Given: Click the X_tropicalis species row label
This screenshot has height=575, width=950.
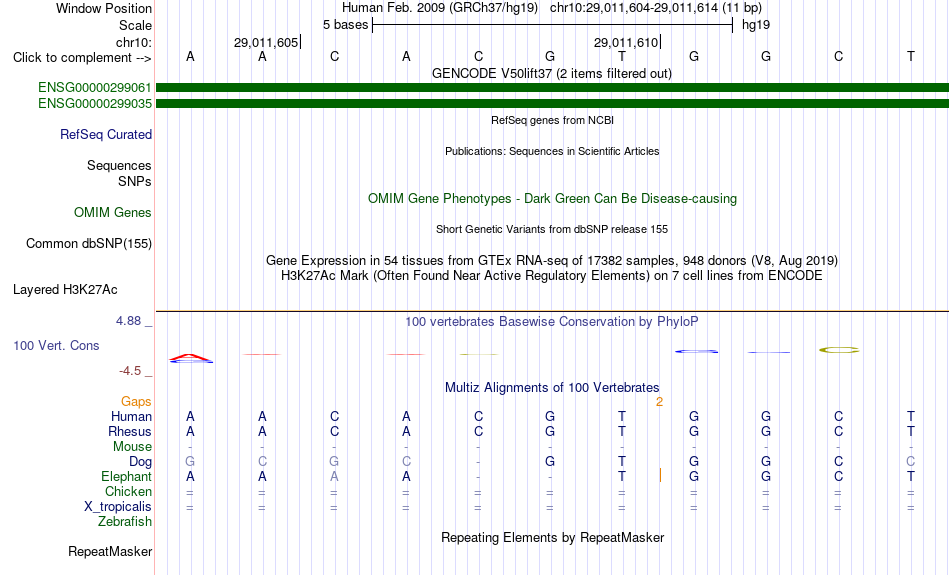Looking at the screenshot, I should pos(118,507).
